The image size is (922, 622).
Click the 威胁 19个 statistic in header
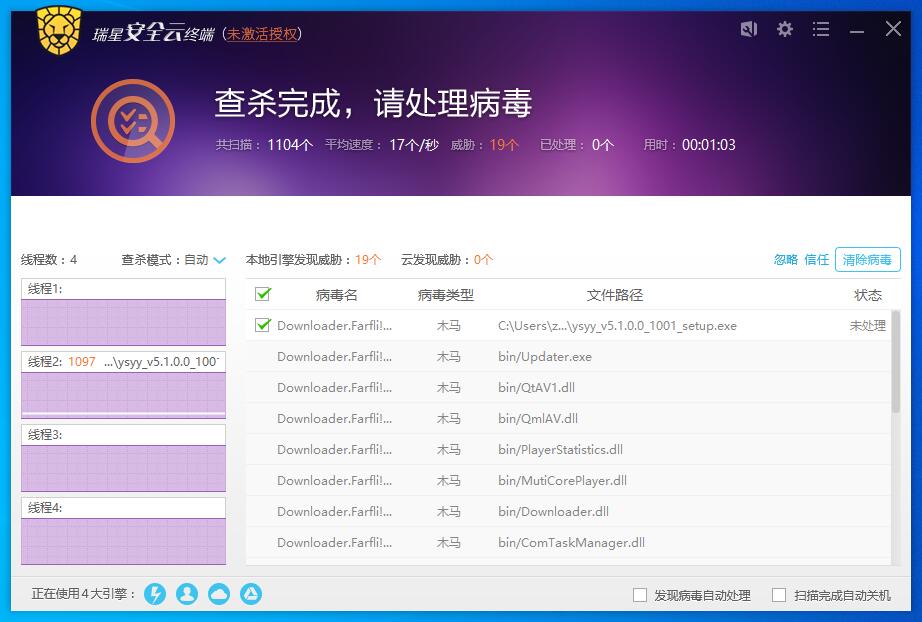[485, 145]
